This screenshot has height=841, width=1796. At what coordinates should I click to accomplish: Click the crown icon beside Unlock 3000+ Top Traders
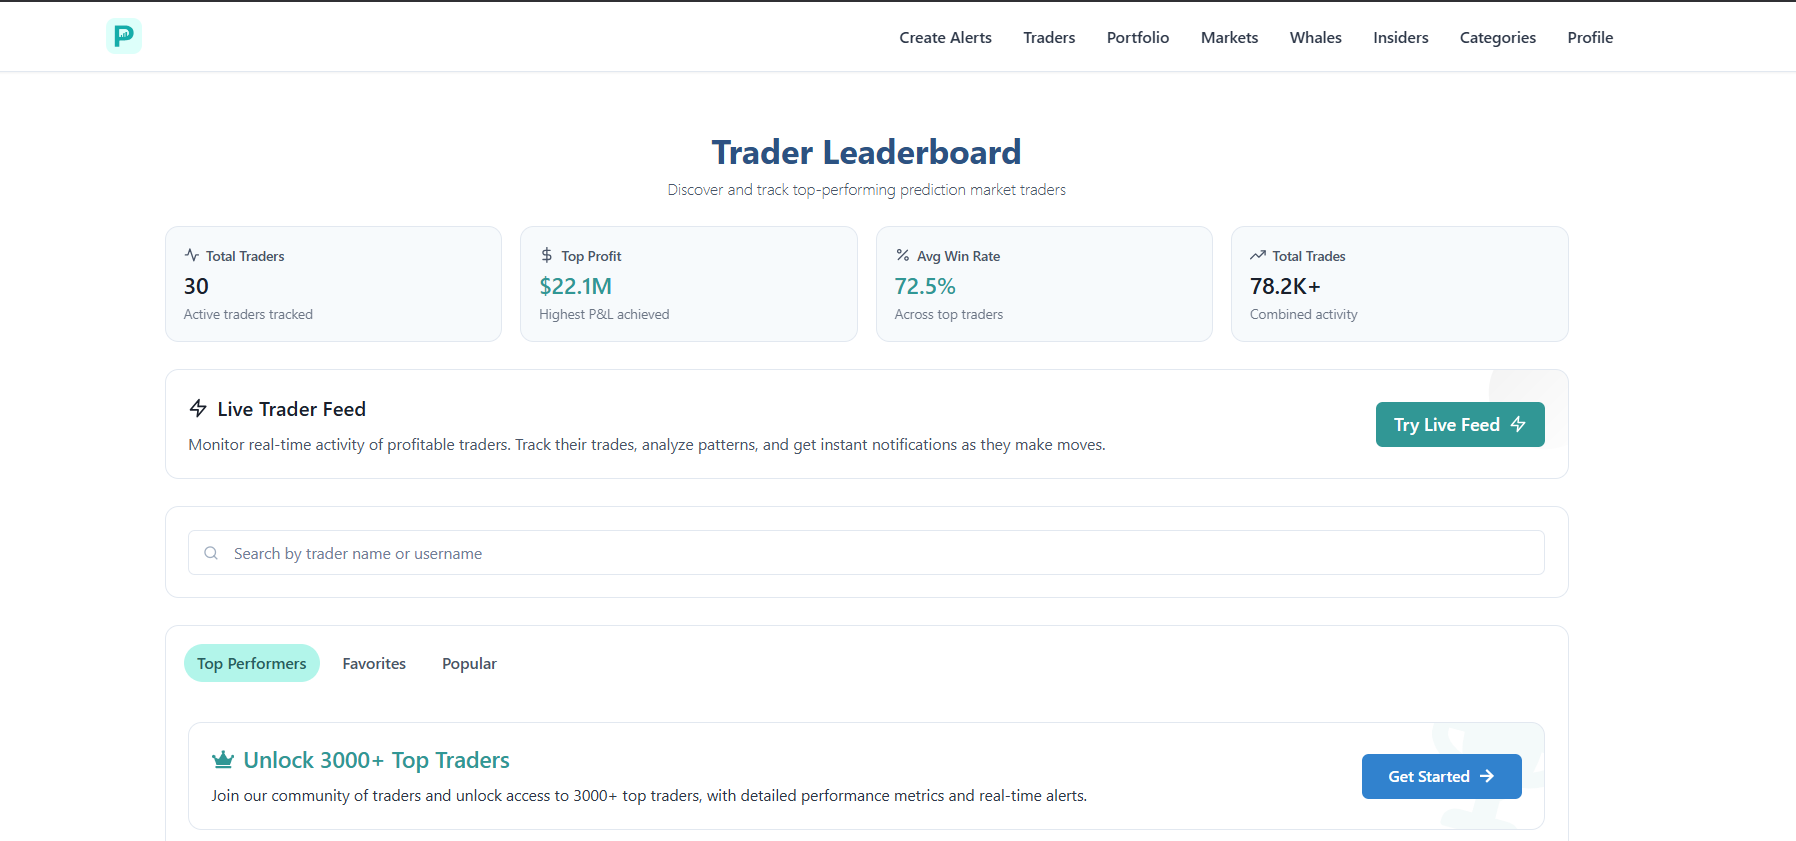(x=223, y=760)
